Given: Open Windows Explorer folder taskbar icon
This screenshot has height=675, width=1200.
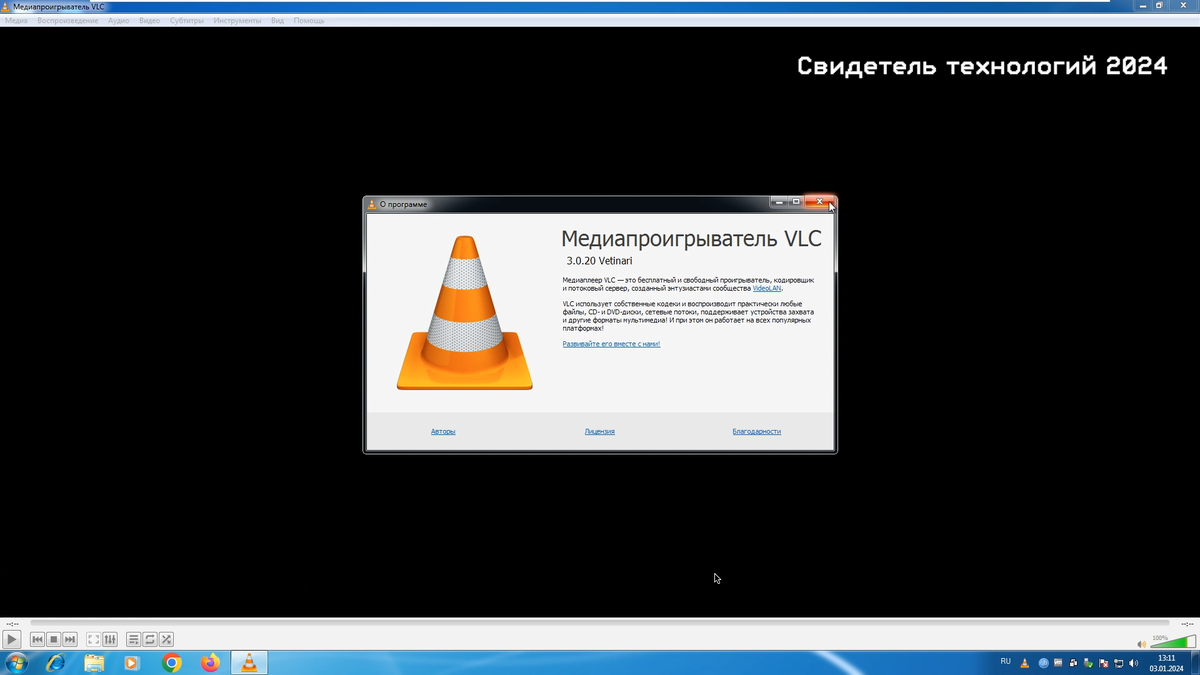Looking at the screenshot, I should pos(94,663).
